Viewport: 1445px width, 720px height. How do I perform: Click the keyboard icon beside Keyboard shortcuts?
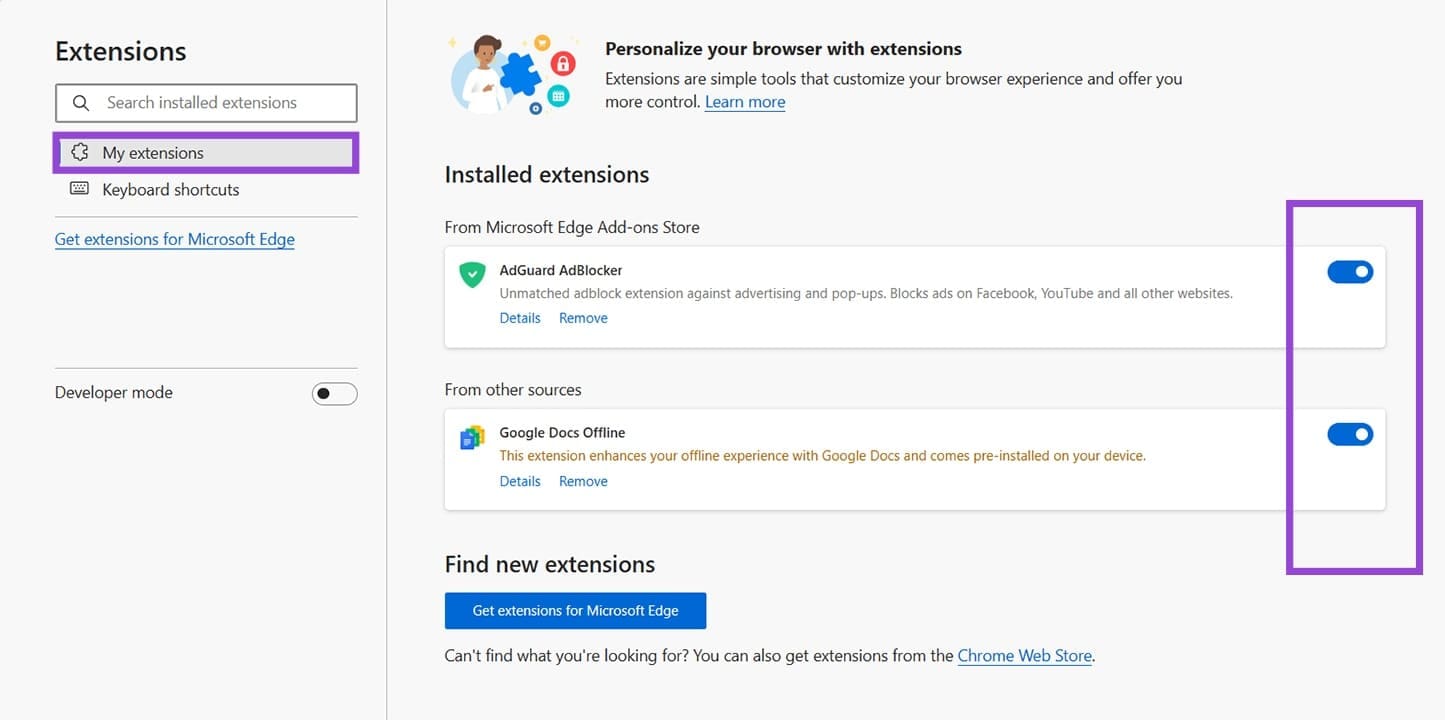pyautogui.click(x=80, y=189)
